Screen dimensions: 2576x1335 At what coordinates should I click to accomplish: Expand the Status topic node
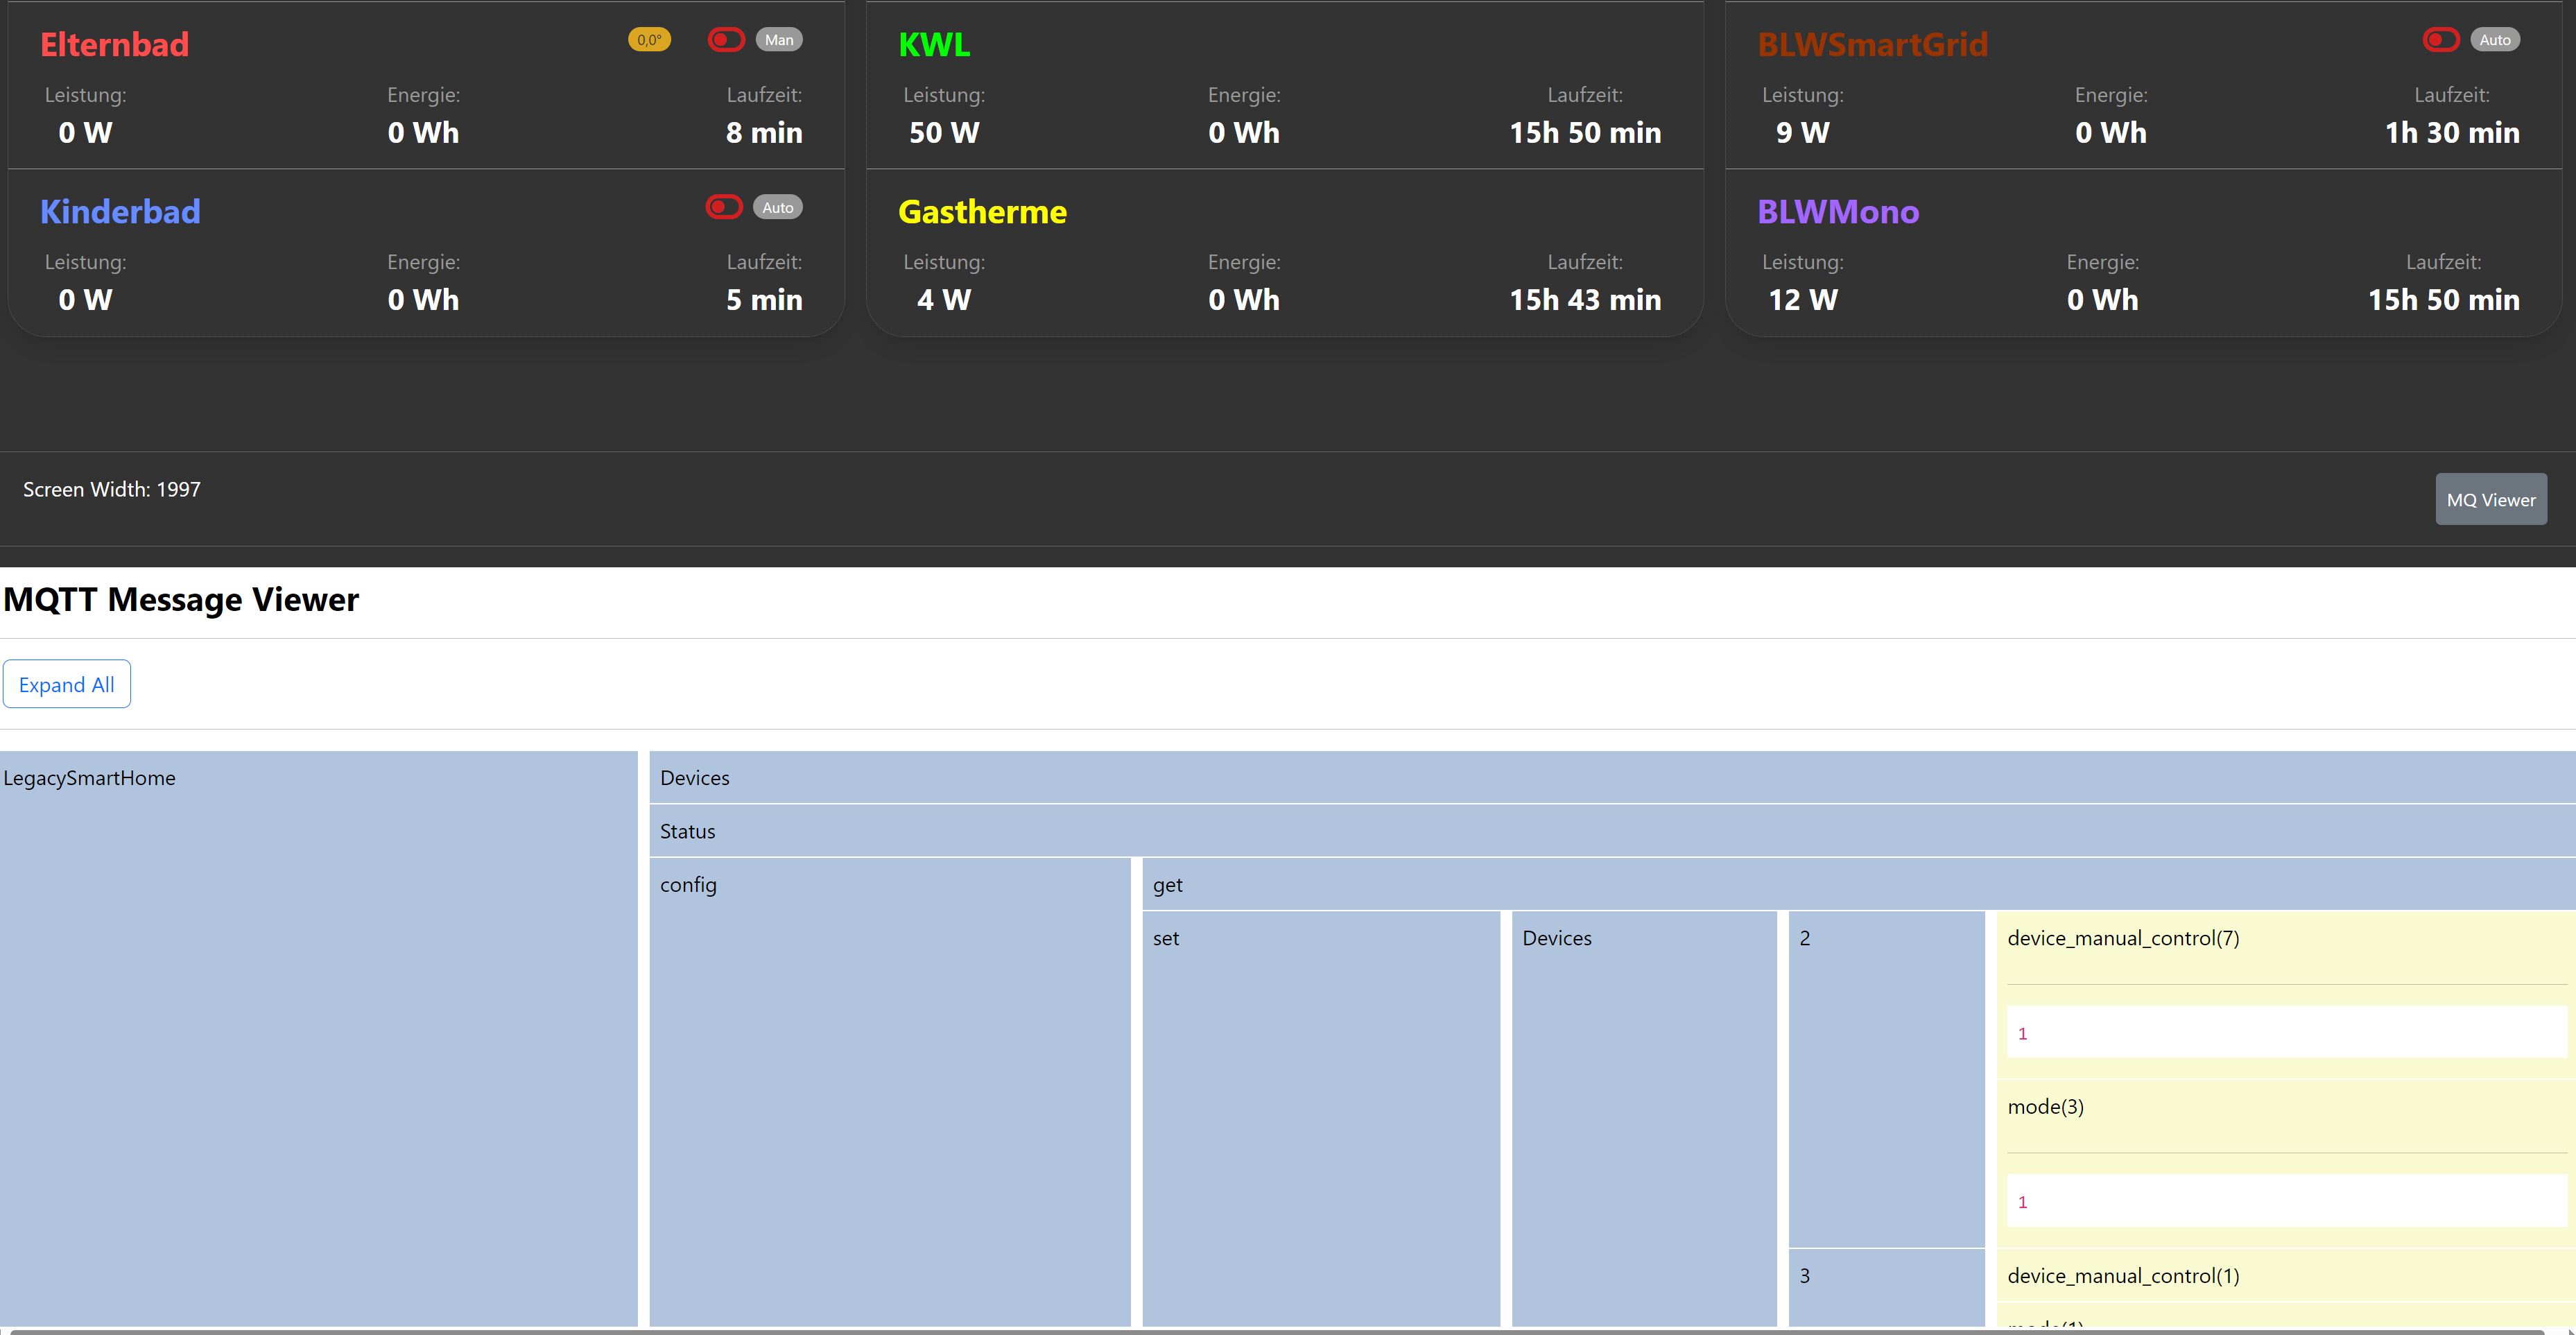(688, 831)
